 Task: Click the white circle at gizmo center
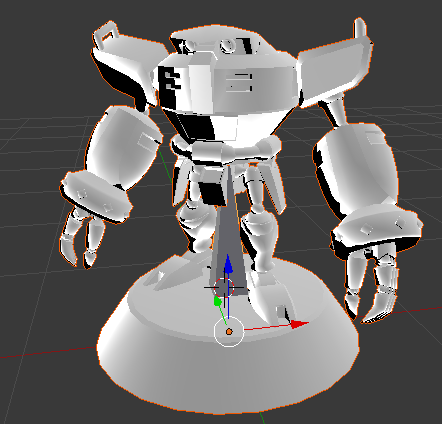(x=229, y=332)
